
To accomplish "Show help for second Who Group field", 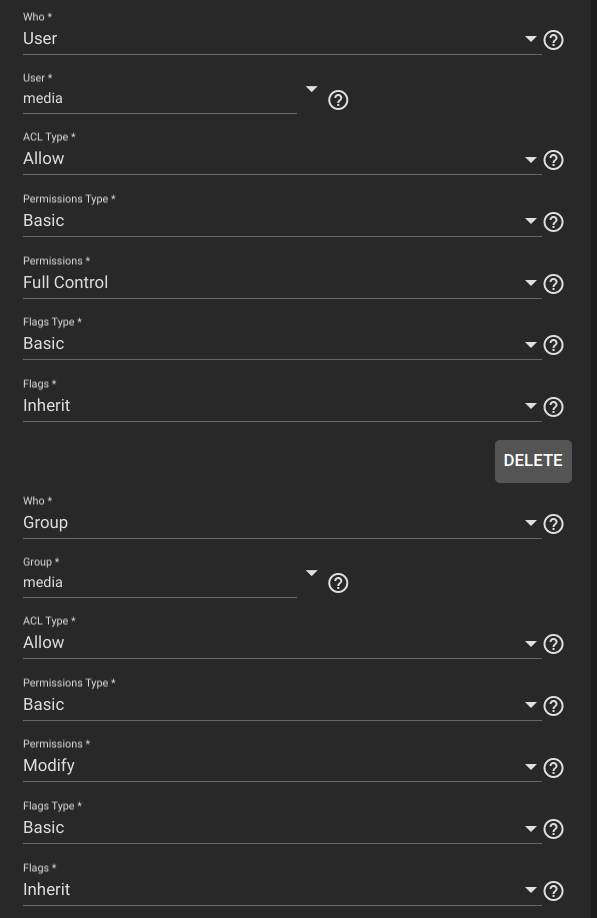I will (x=553, y=524).
